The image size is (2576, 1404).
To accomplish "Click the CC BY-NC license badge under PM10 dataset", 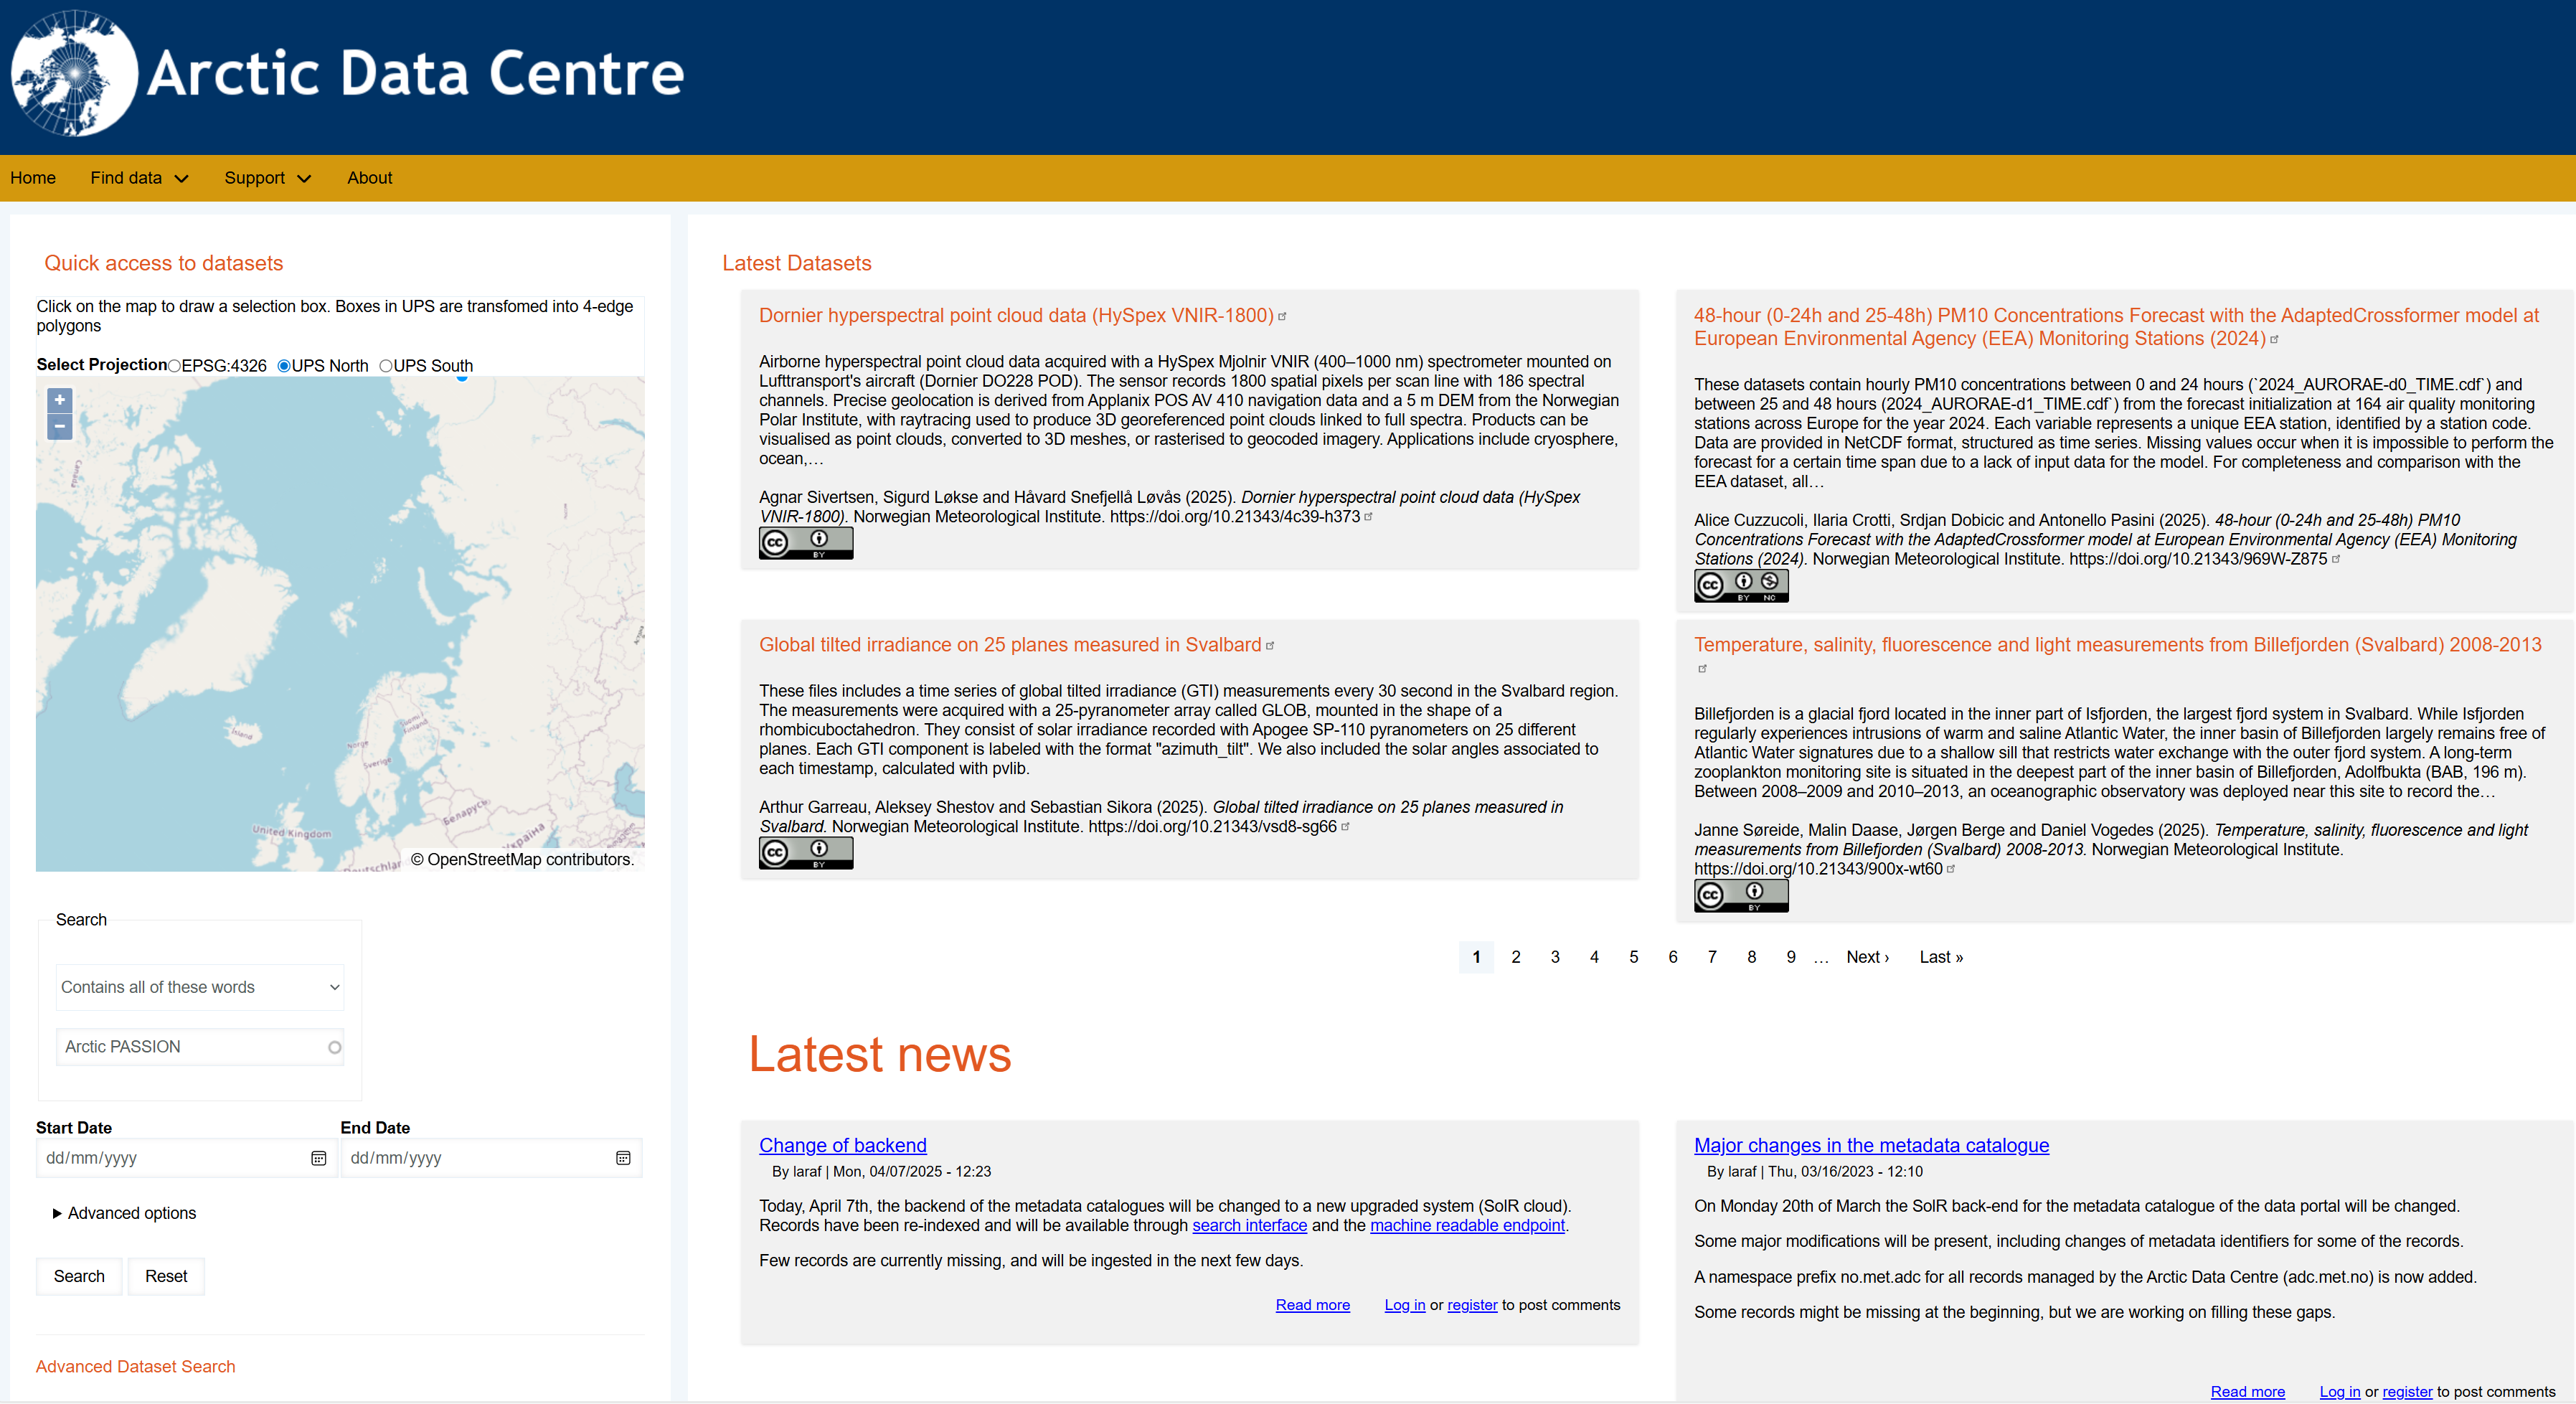I will click(1740, 586).
